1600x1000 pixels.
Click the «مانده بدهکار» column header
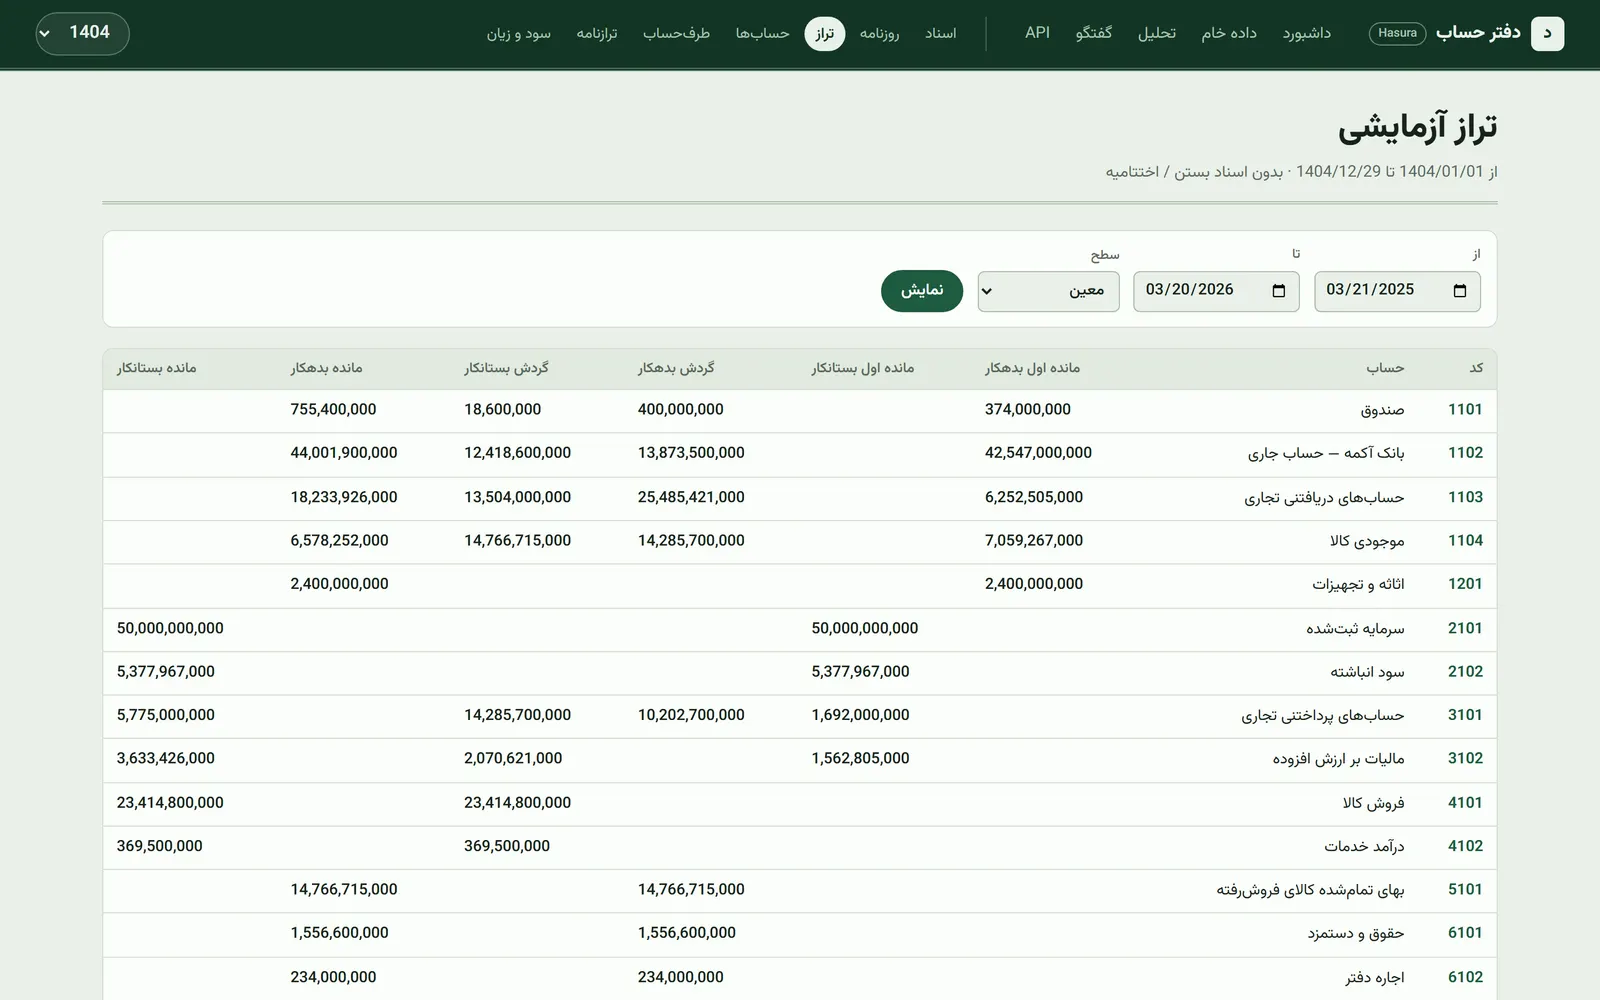326,368
